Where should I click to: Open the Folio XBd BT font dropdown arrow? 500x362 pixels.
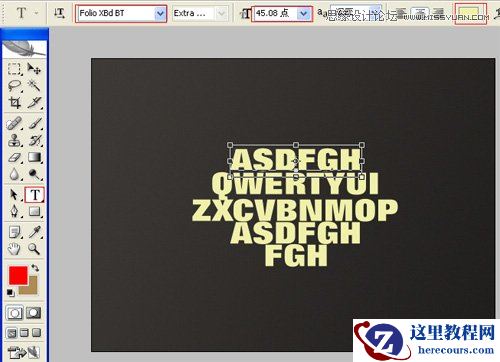(160, 14)
